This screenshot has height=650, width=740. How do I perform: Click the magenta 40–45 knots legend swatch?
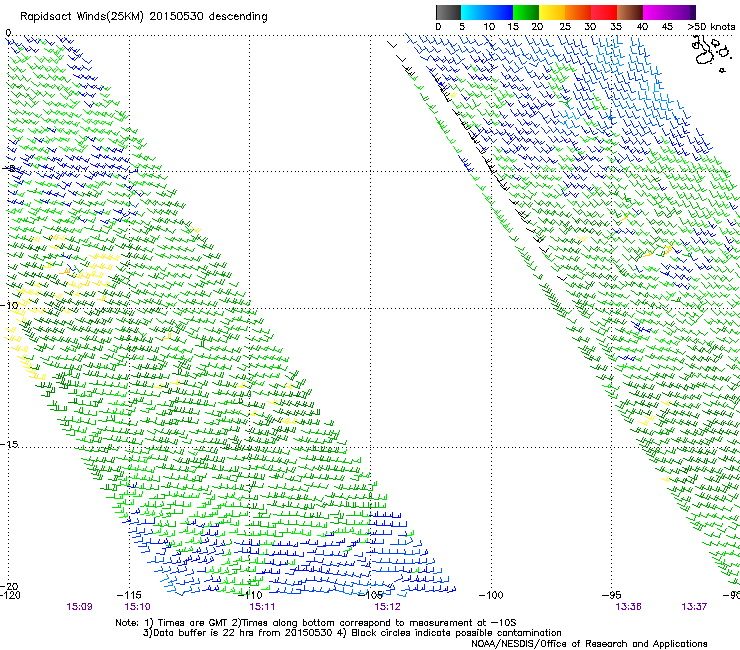[656, 12]
